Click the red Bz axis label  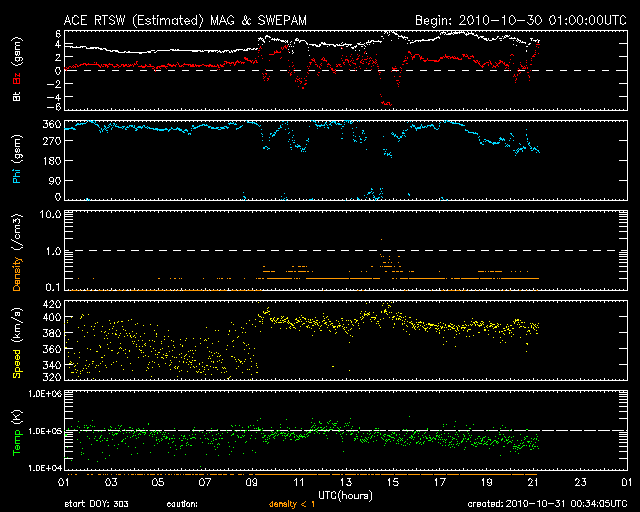coord(16,76)
